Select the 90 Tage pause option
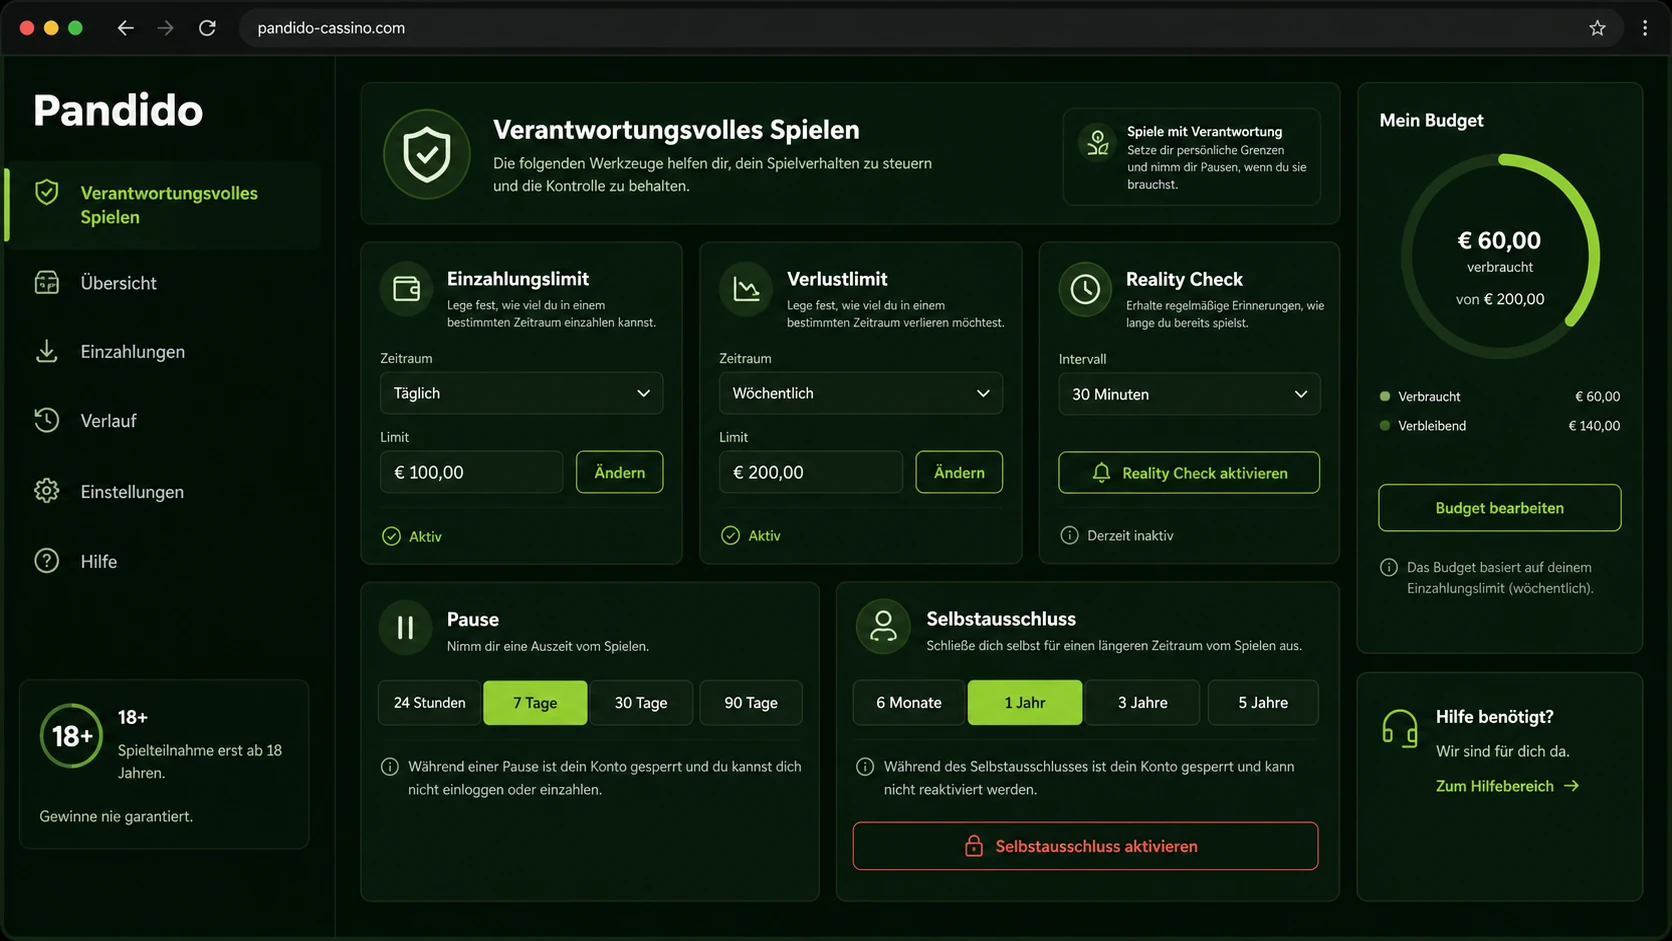 pos(751,702)
